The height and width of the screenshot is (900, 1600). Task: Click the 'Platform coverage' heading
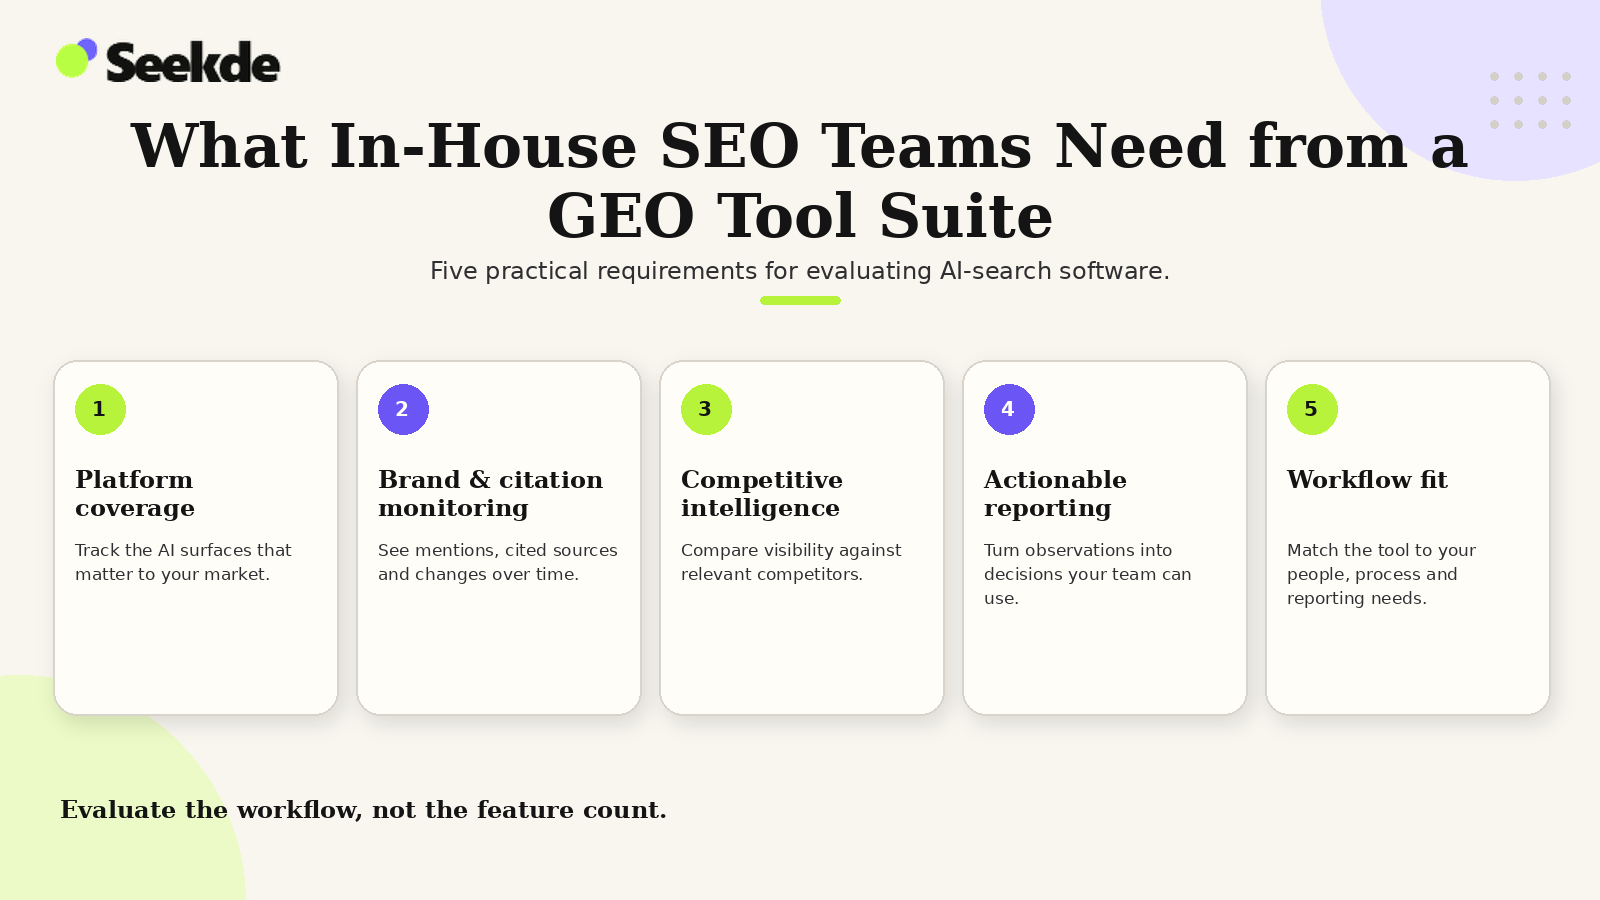coord(135,494)
